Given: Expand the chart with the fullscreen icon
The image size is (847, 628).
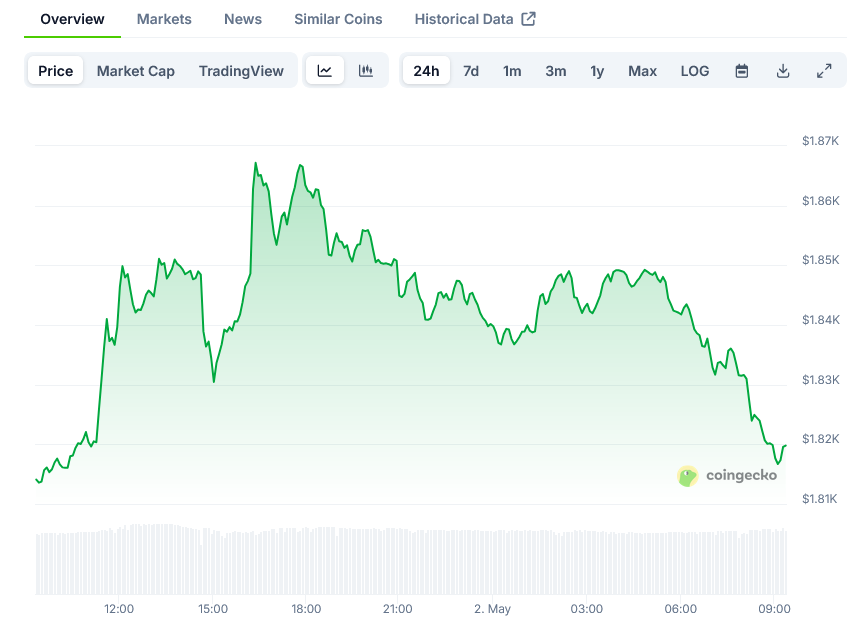Looking at the screenshot, I should coord(824,71).
